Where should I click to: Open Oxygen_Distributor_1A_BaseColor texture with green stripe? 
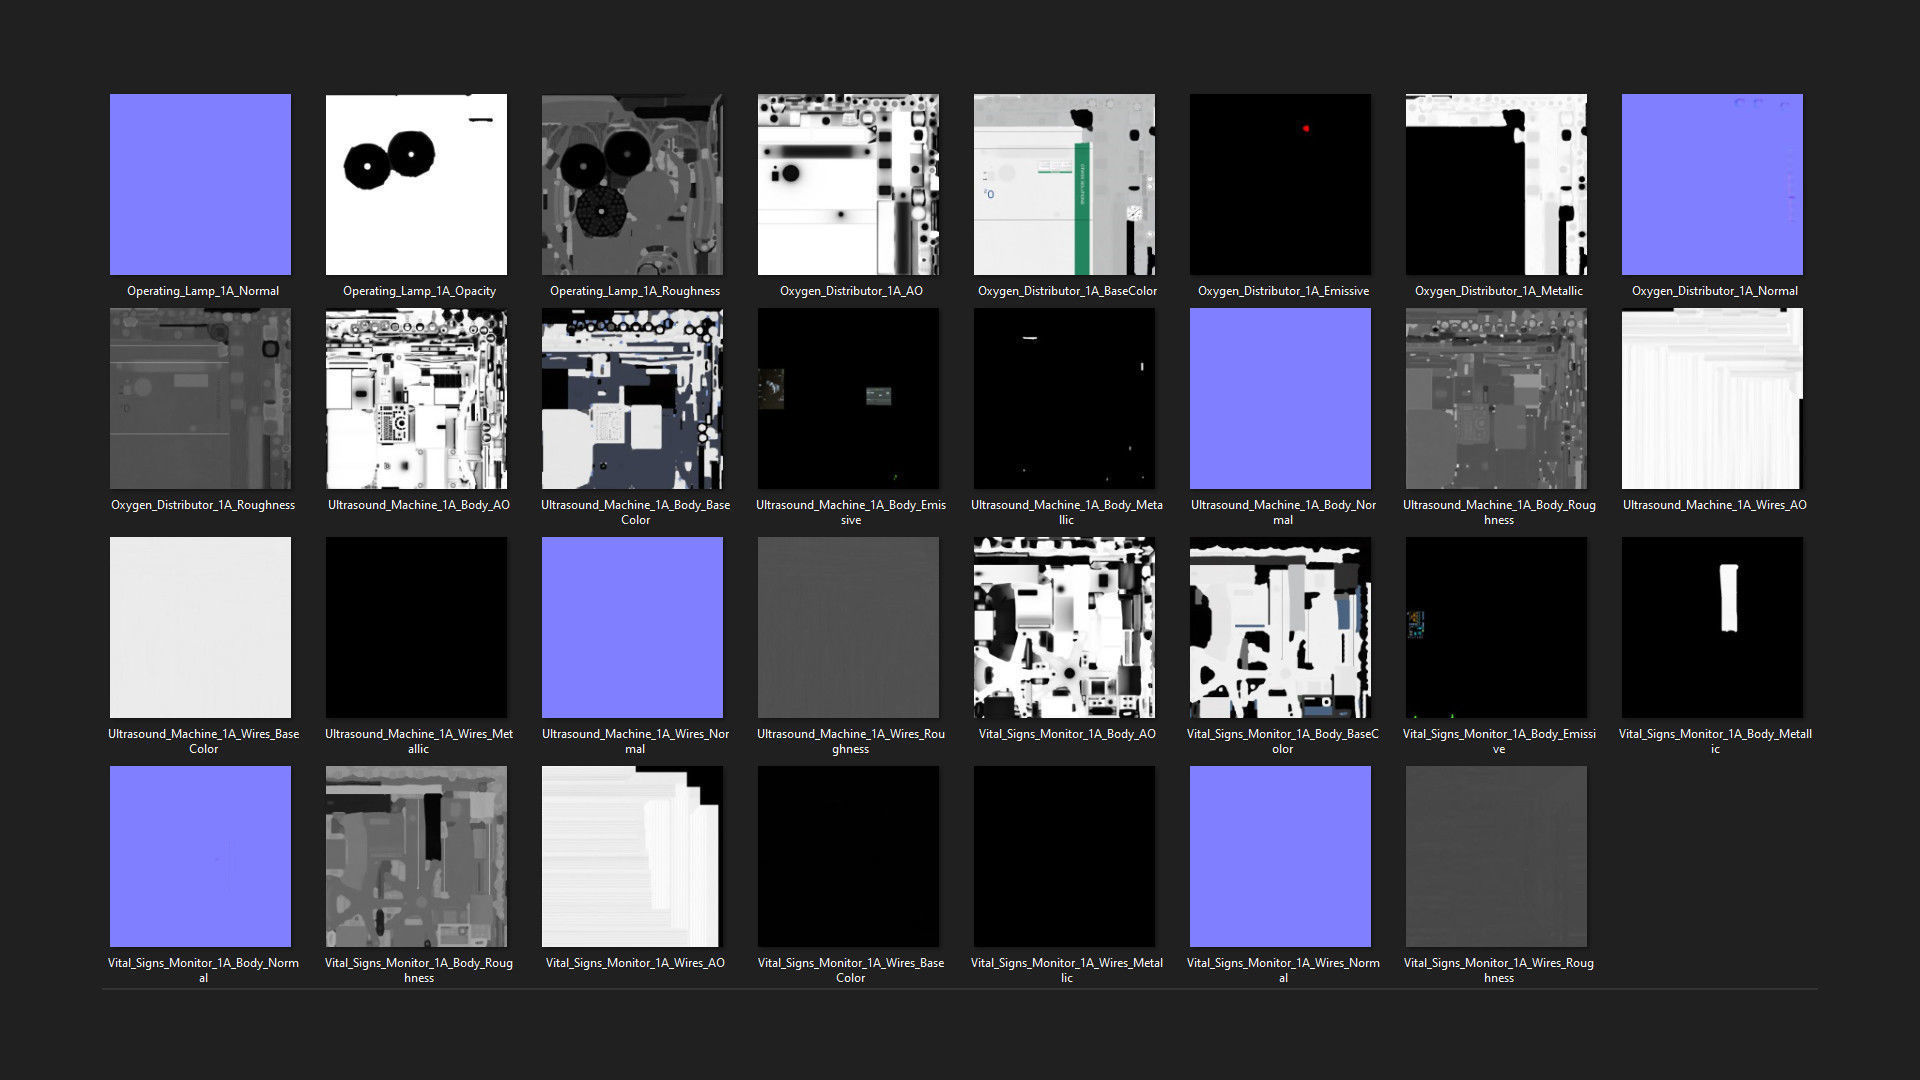(x=1064, y=184)
